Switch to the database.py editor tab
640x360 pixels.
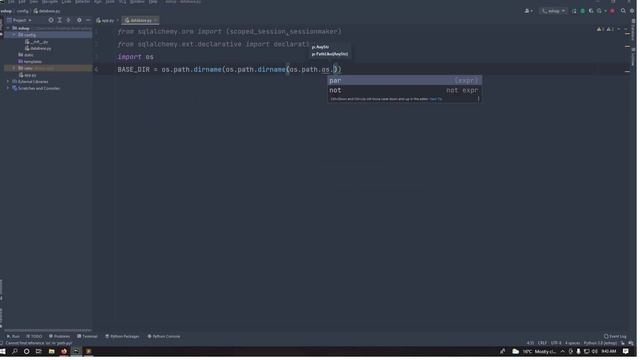[139, 20]
